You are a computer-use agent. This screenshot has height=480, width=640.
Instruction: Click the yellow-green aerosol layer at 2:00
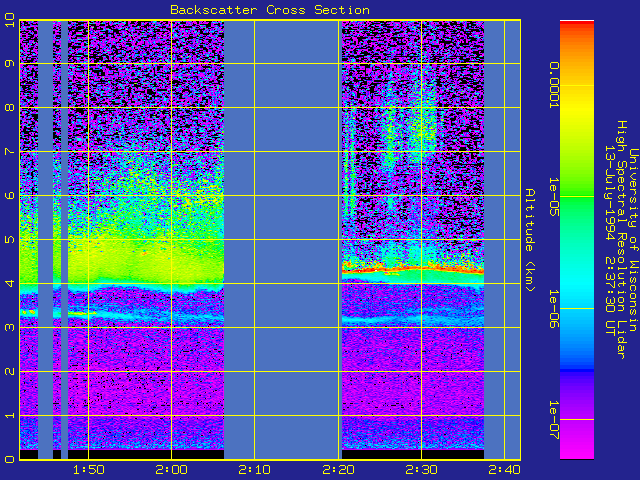[x=171, y=261]
